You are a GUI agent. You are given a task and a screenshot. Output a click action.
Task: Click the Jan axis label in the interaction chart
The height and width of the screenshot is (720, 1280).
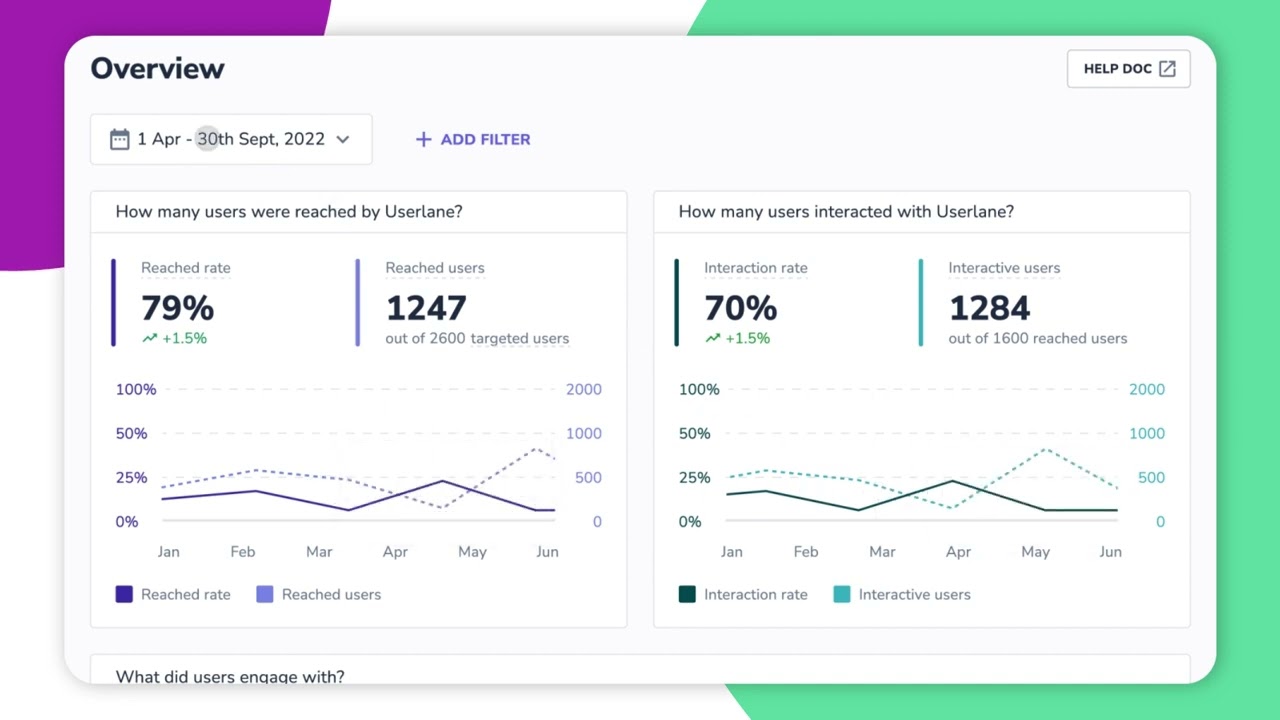731,551
